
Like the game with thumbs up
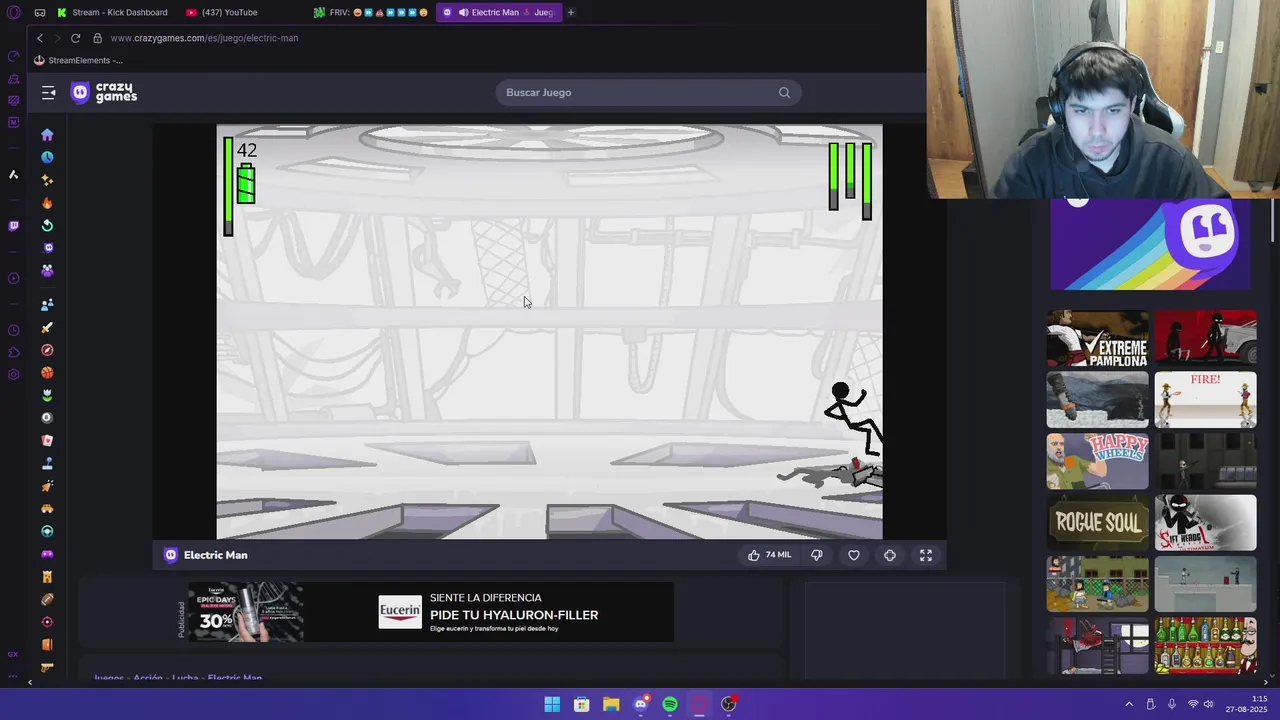(x=754, y=555)
